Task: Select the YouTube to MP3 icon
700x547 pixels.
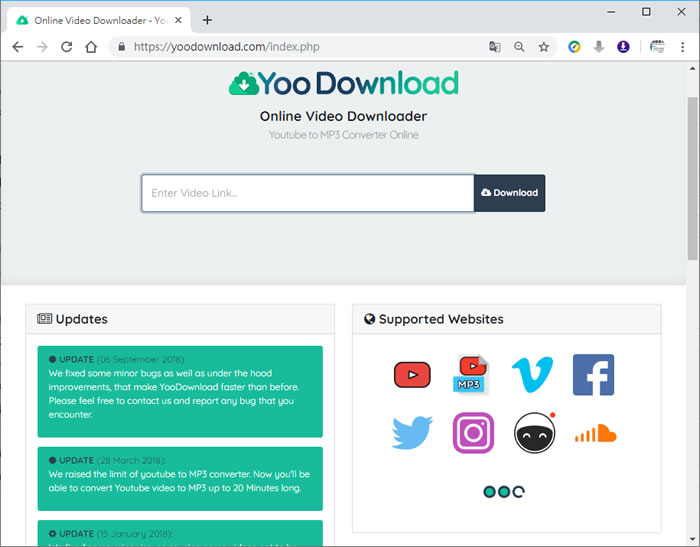Action: coord(471,375)
